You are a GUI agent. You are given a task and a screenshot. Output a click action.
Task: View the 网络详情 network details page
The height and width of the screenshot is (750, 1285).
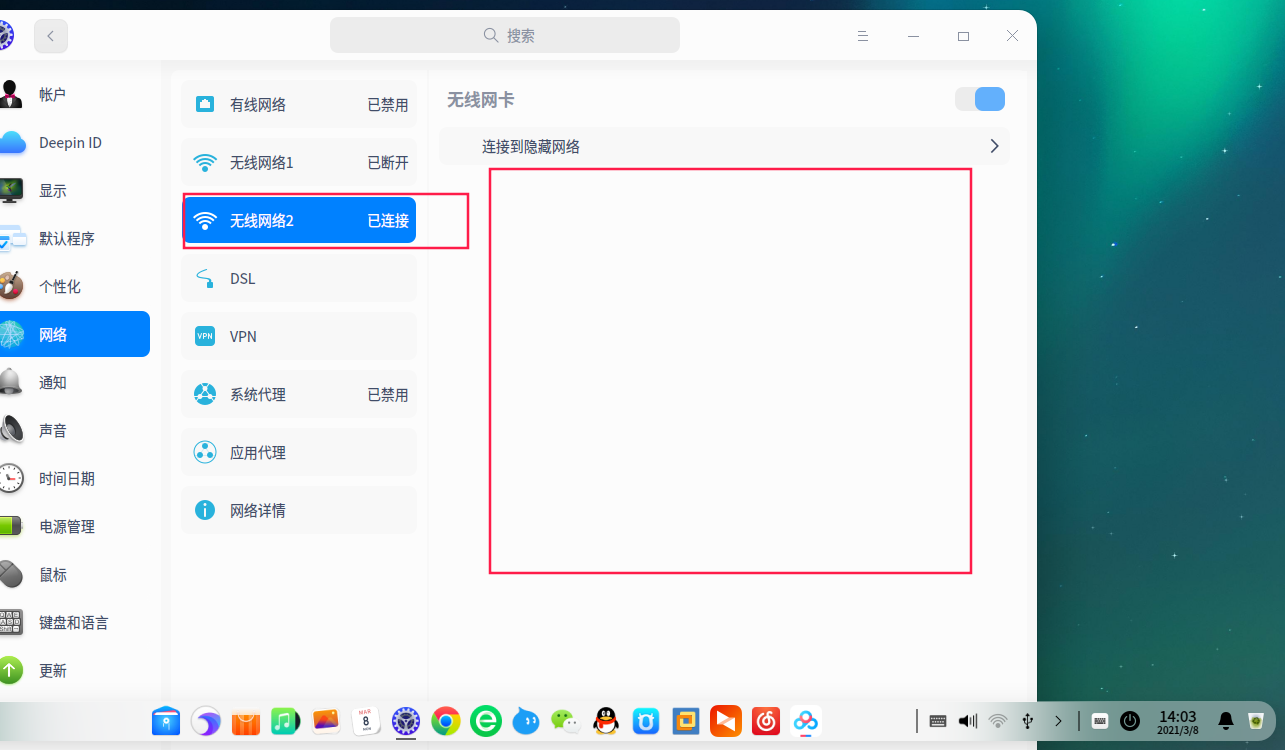pos(299,510)
